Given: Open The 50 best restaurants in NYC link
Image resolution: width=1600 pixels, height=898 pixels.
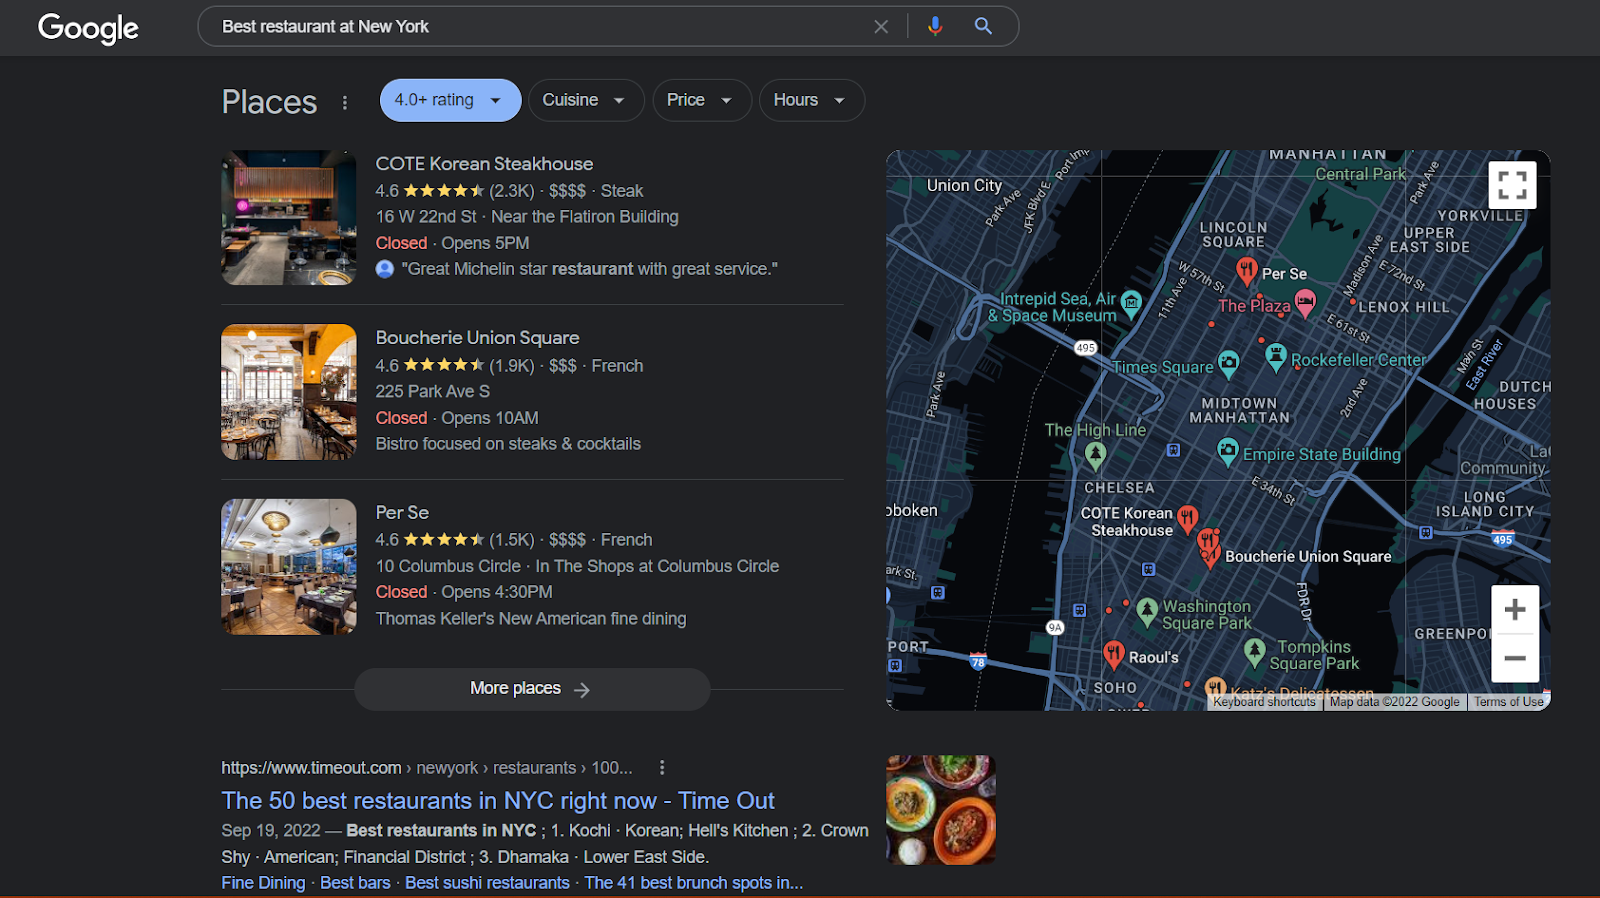Looking at the screenshot, I should (x=498, y=801).
